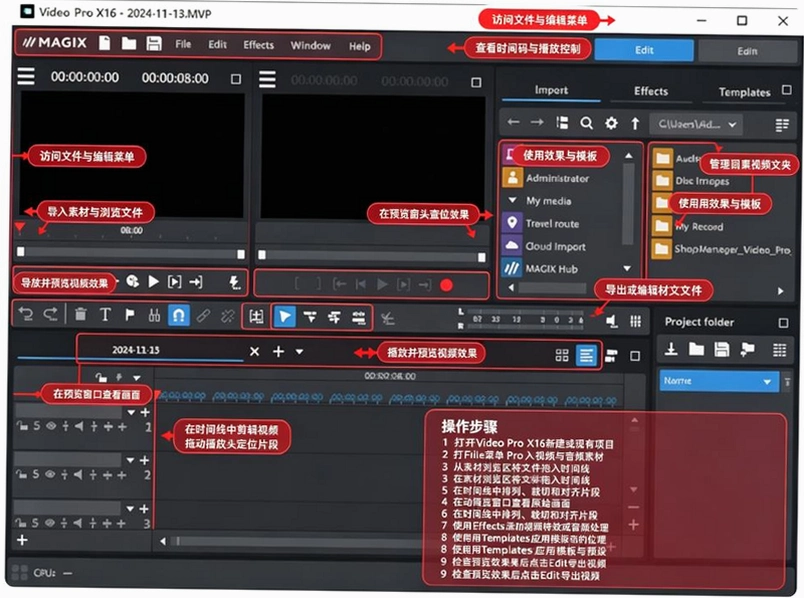The width and height of the screenshot is (804, 598).
Task: Open the Window menu
Action: pos(311,46)
